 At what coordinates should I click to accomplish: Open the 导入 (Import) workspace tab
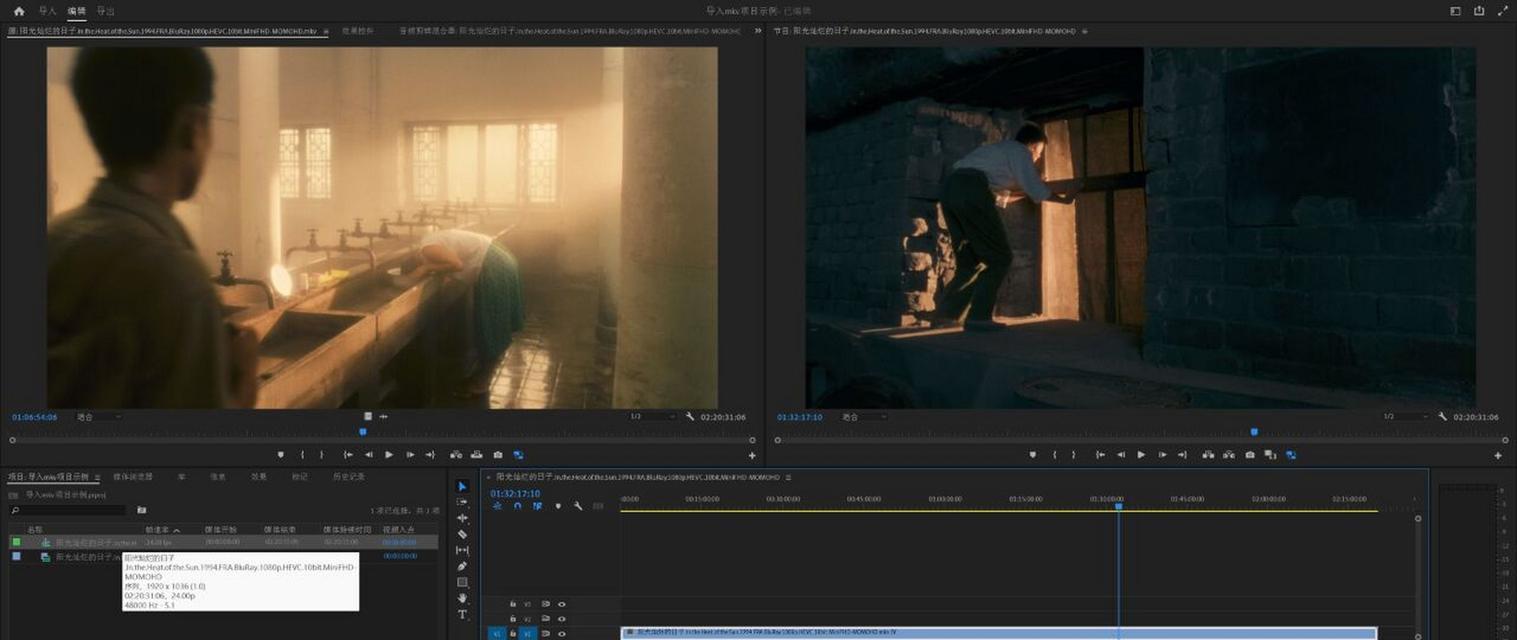[47, 11]
